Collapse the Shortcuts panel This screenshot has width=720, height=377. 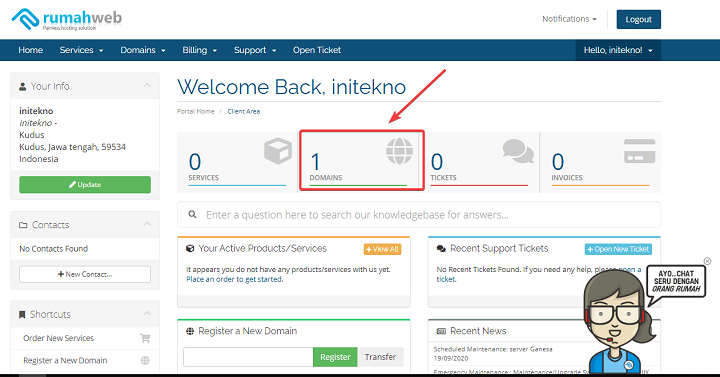[147, 314]
